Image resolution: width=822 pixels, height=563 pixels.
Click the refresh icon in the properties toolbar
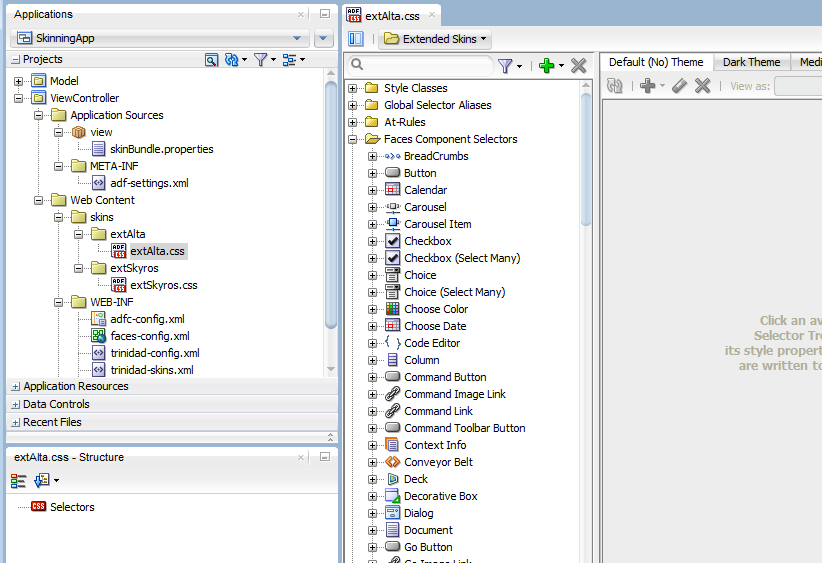pos(614,85)
